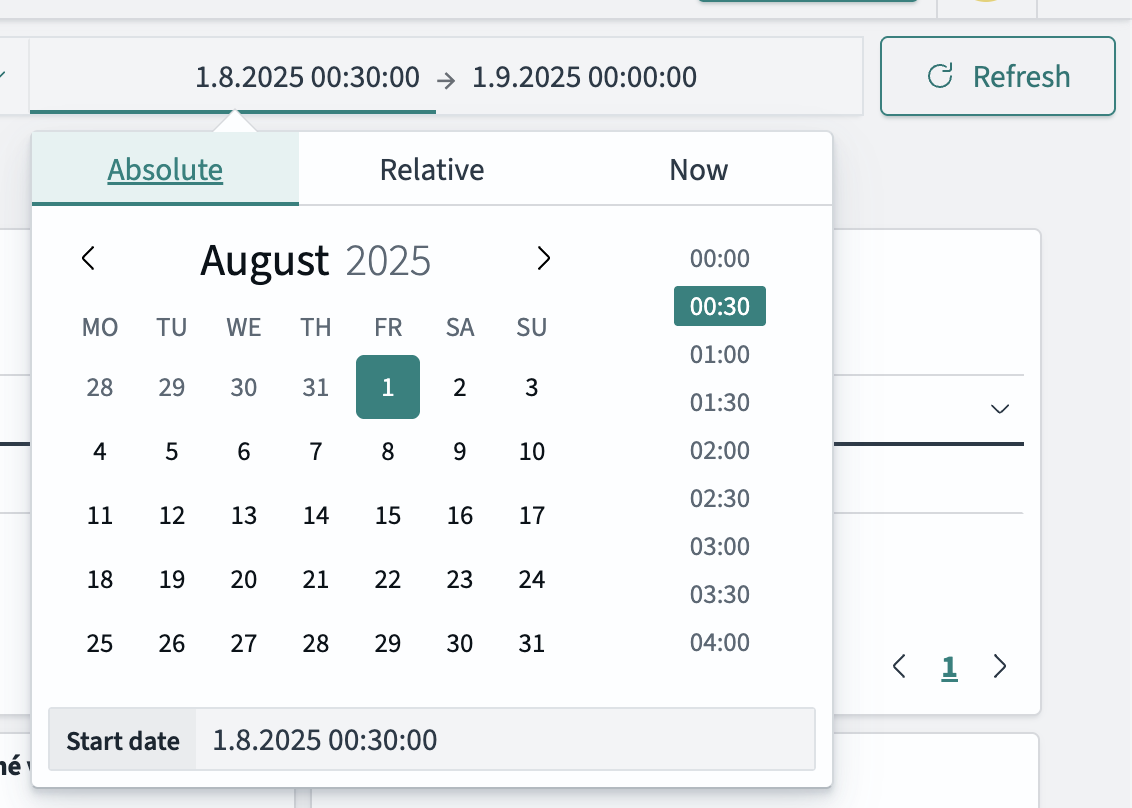
Task: Switch to the Now tab
Action: coord(698,170)
